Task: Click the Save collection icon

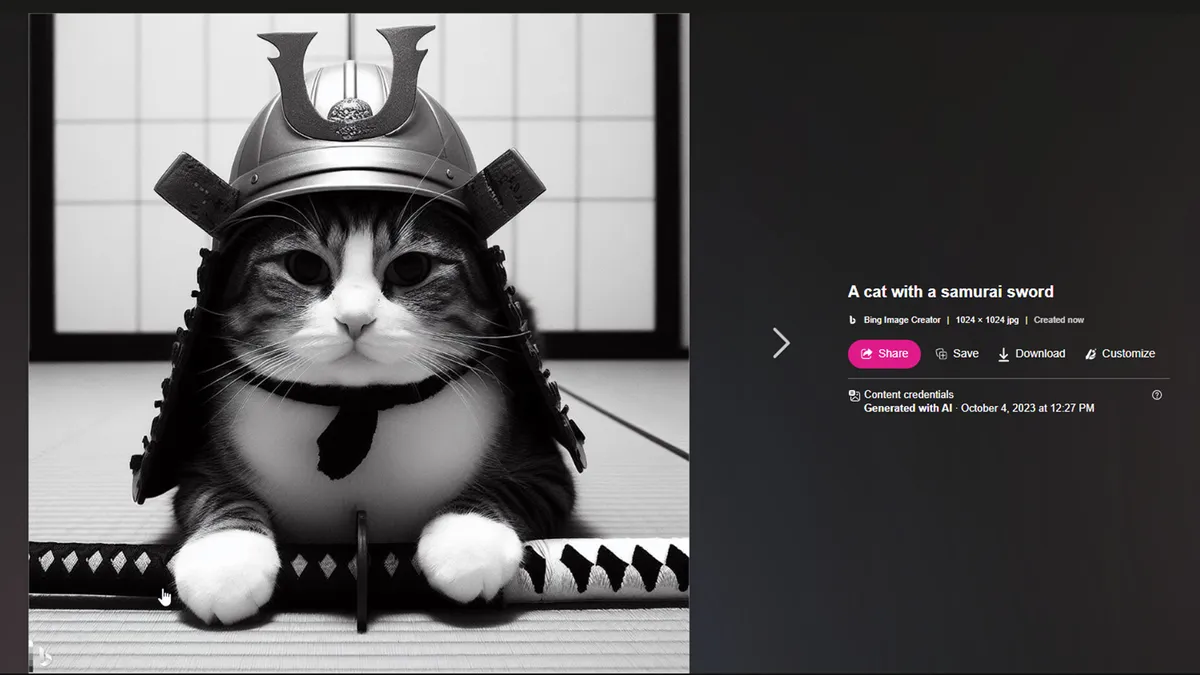Action: [941, 354]
